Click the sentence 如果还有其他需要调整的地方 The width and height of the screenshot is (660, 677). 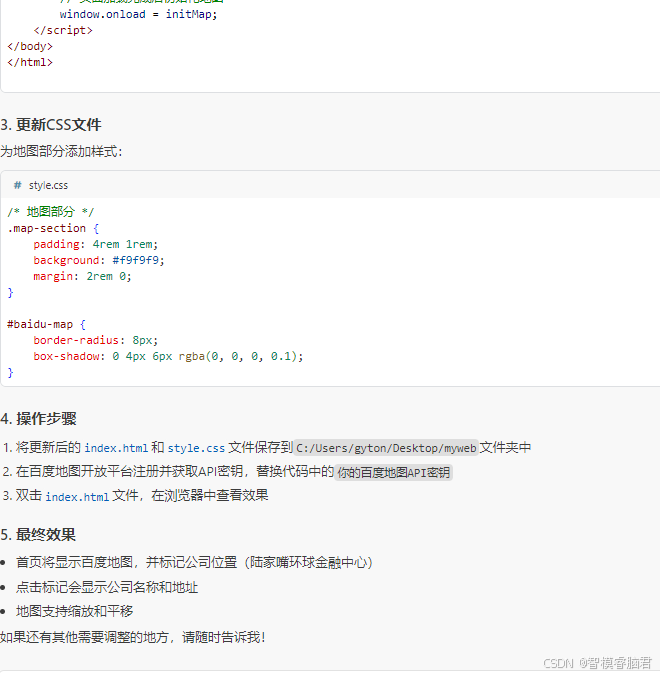tap(133, 637)
